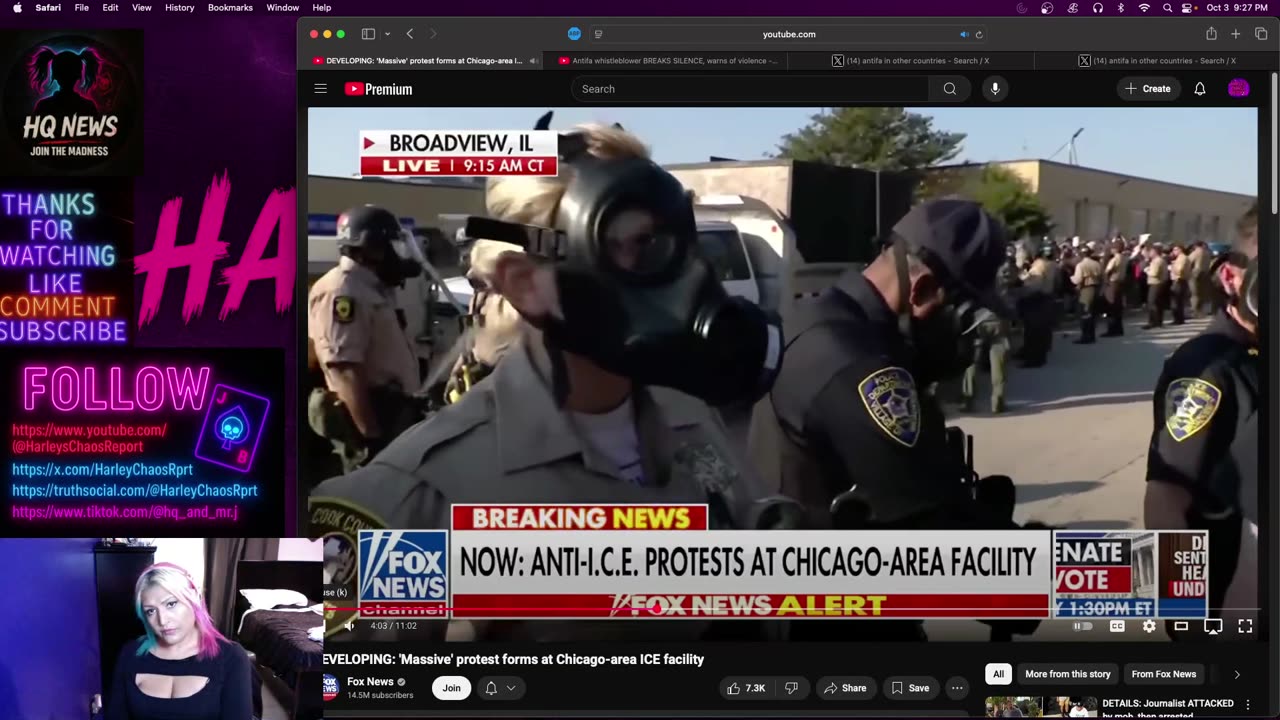
Task: Mute the video with the volume icon
Action: coord(349,626)
